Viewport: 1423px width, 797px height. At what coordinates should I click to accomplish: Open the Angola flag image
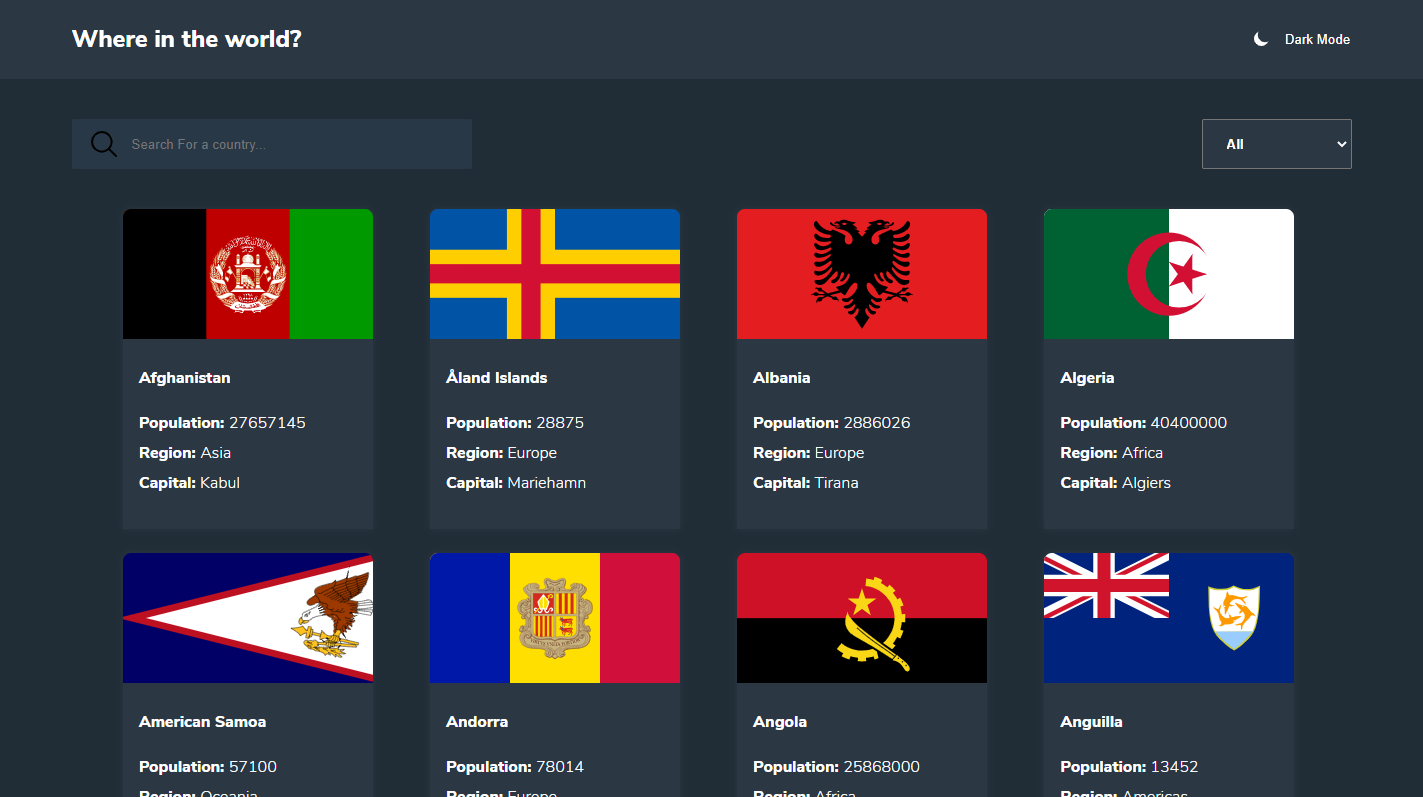(x=862, y=618)
